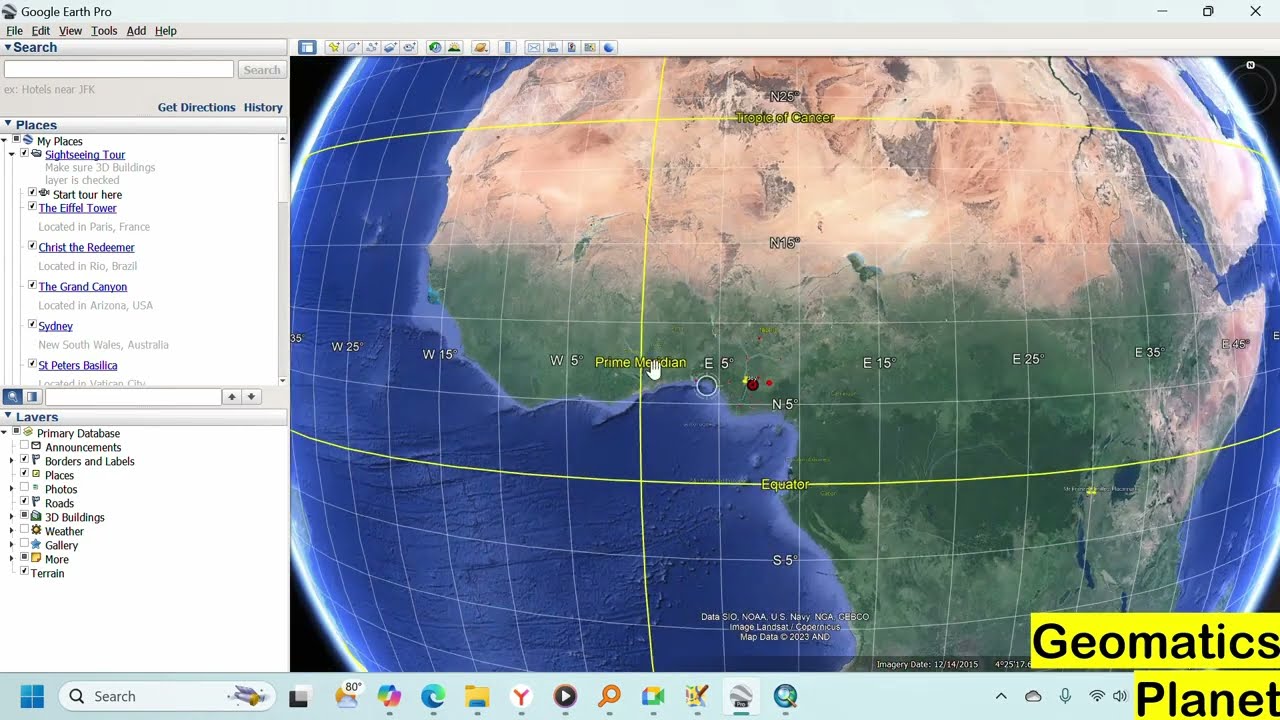The width and height of the screenshot is (1280, 720).
Task: Toggle the 3D Buildings layer checkbox
Action: coord(25,517)
